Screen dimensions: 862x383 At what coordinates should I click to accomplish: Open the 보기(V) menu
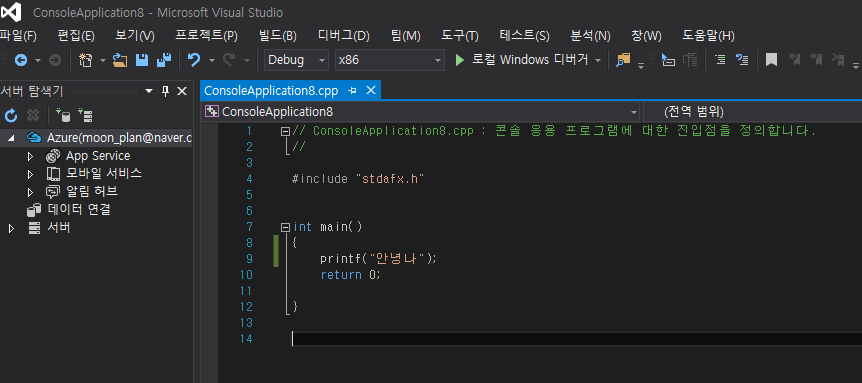(135, 36)
